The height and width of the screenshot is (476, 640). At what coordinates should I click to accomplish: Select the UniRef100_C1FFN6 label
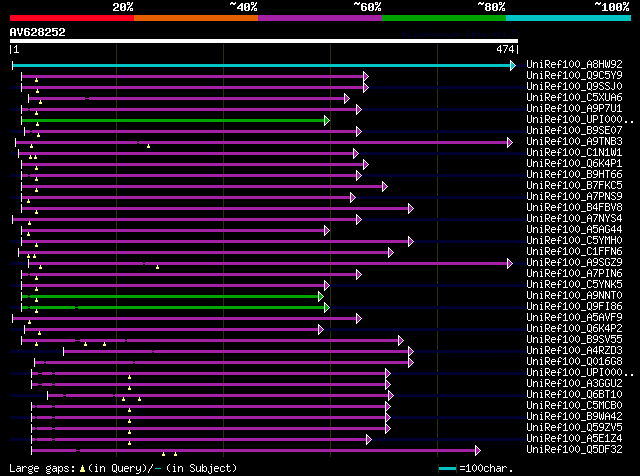pos(574,252)
